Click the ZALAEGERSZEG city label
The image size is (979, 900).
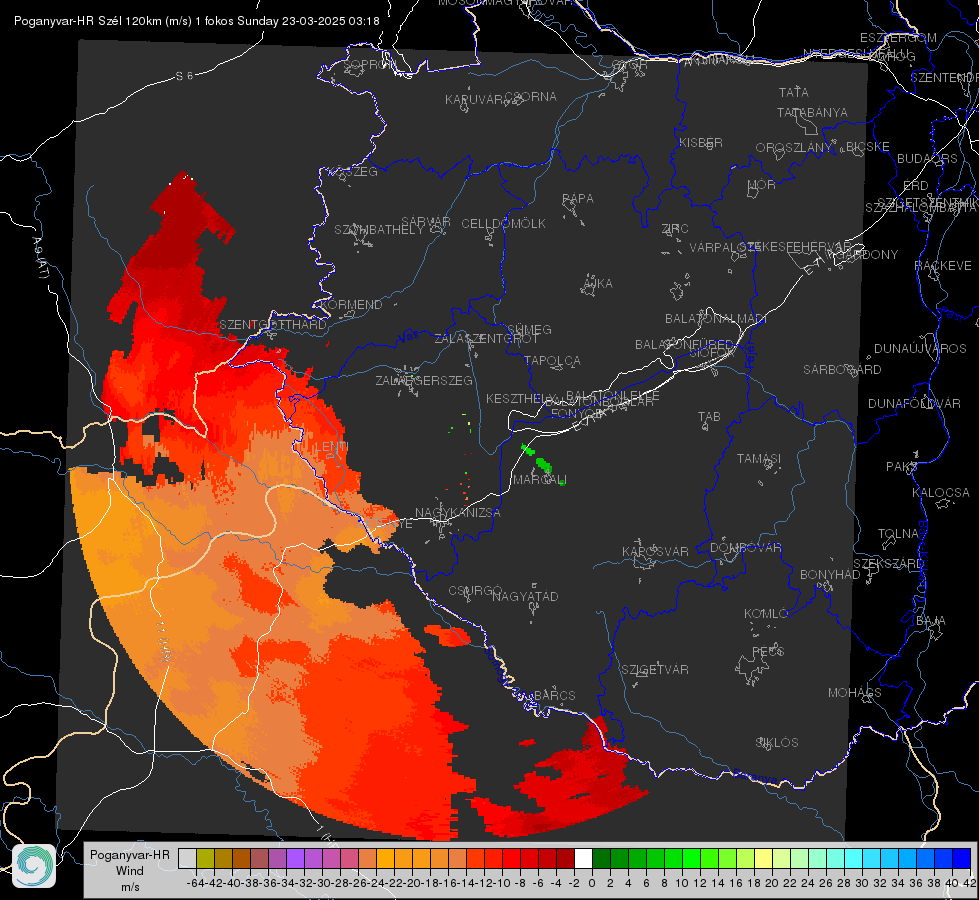[424, 380]
